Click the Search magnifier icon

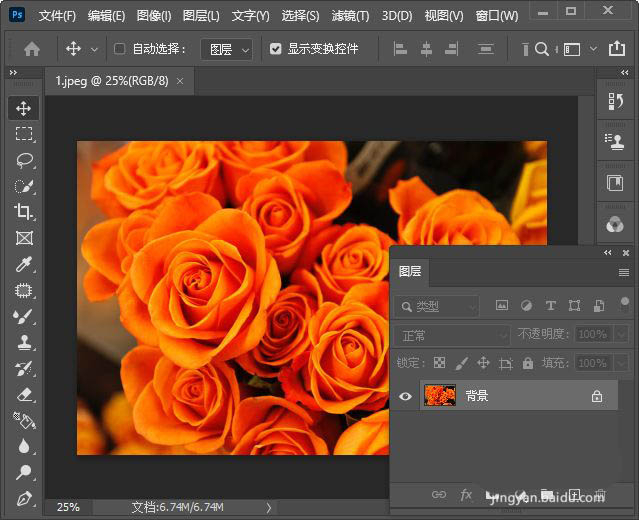pyautogui.click(x=541, y=49)
